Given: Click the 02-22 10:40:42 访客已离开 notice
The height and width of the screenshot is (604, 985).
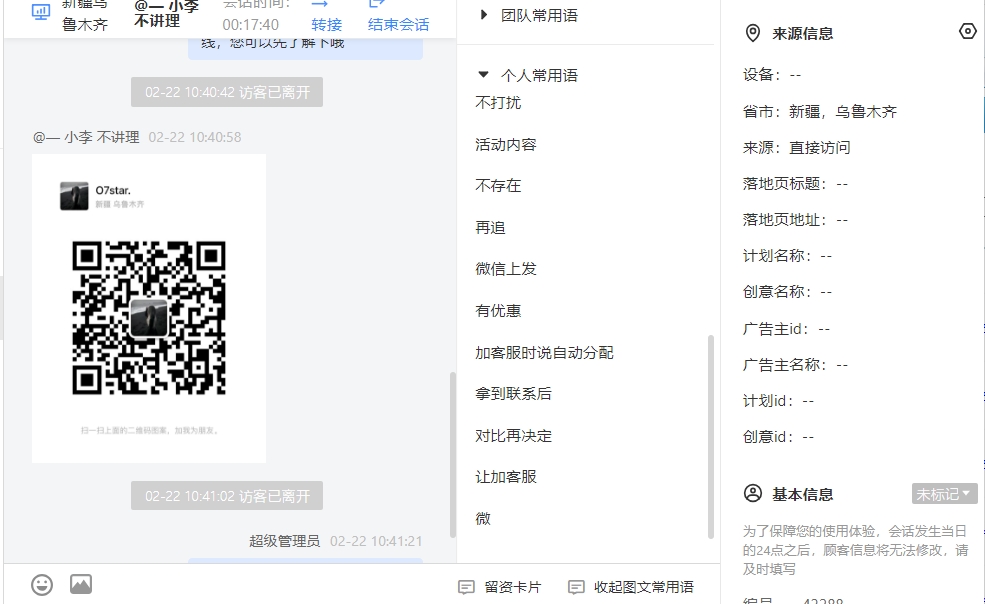Looking at the screenshot, I should click(x=227, y=92).
